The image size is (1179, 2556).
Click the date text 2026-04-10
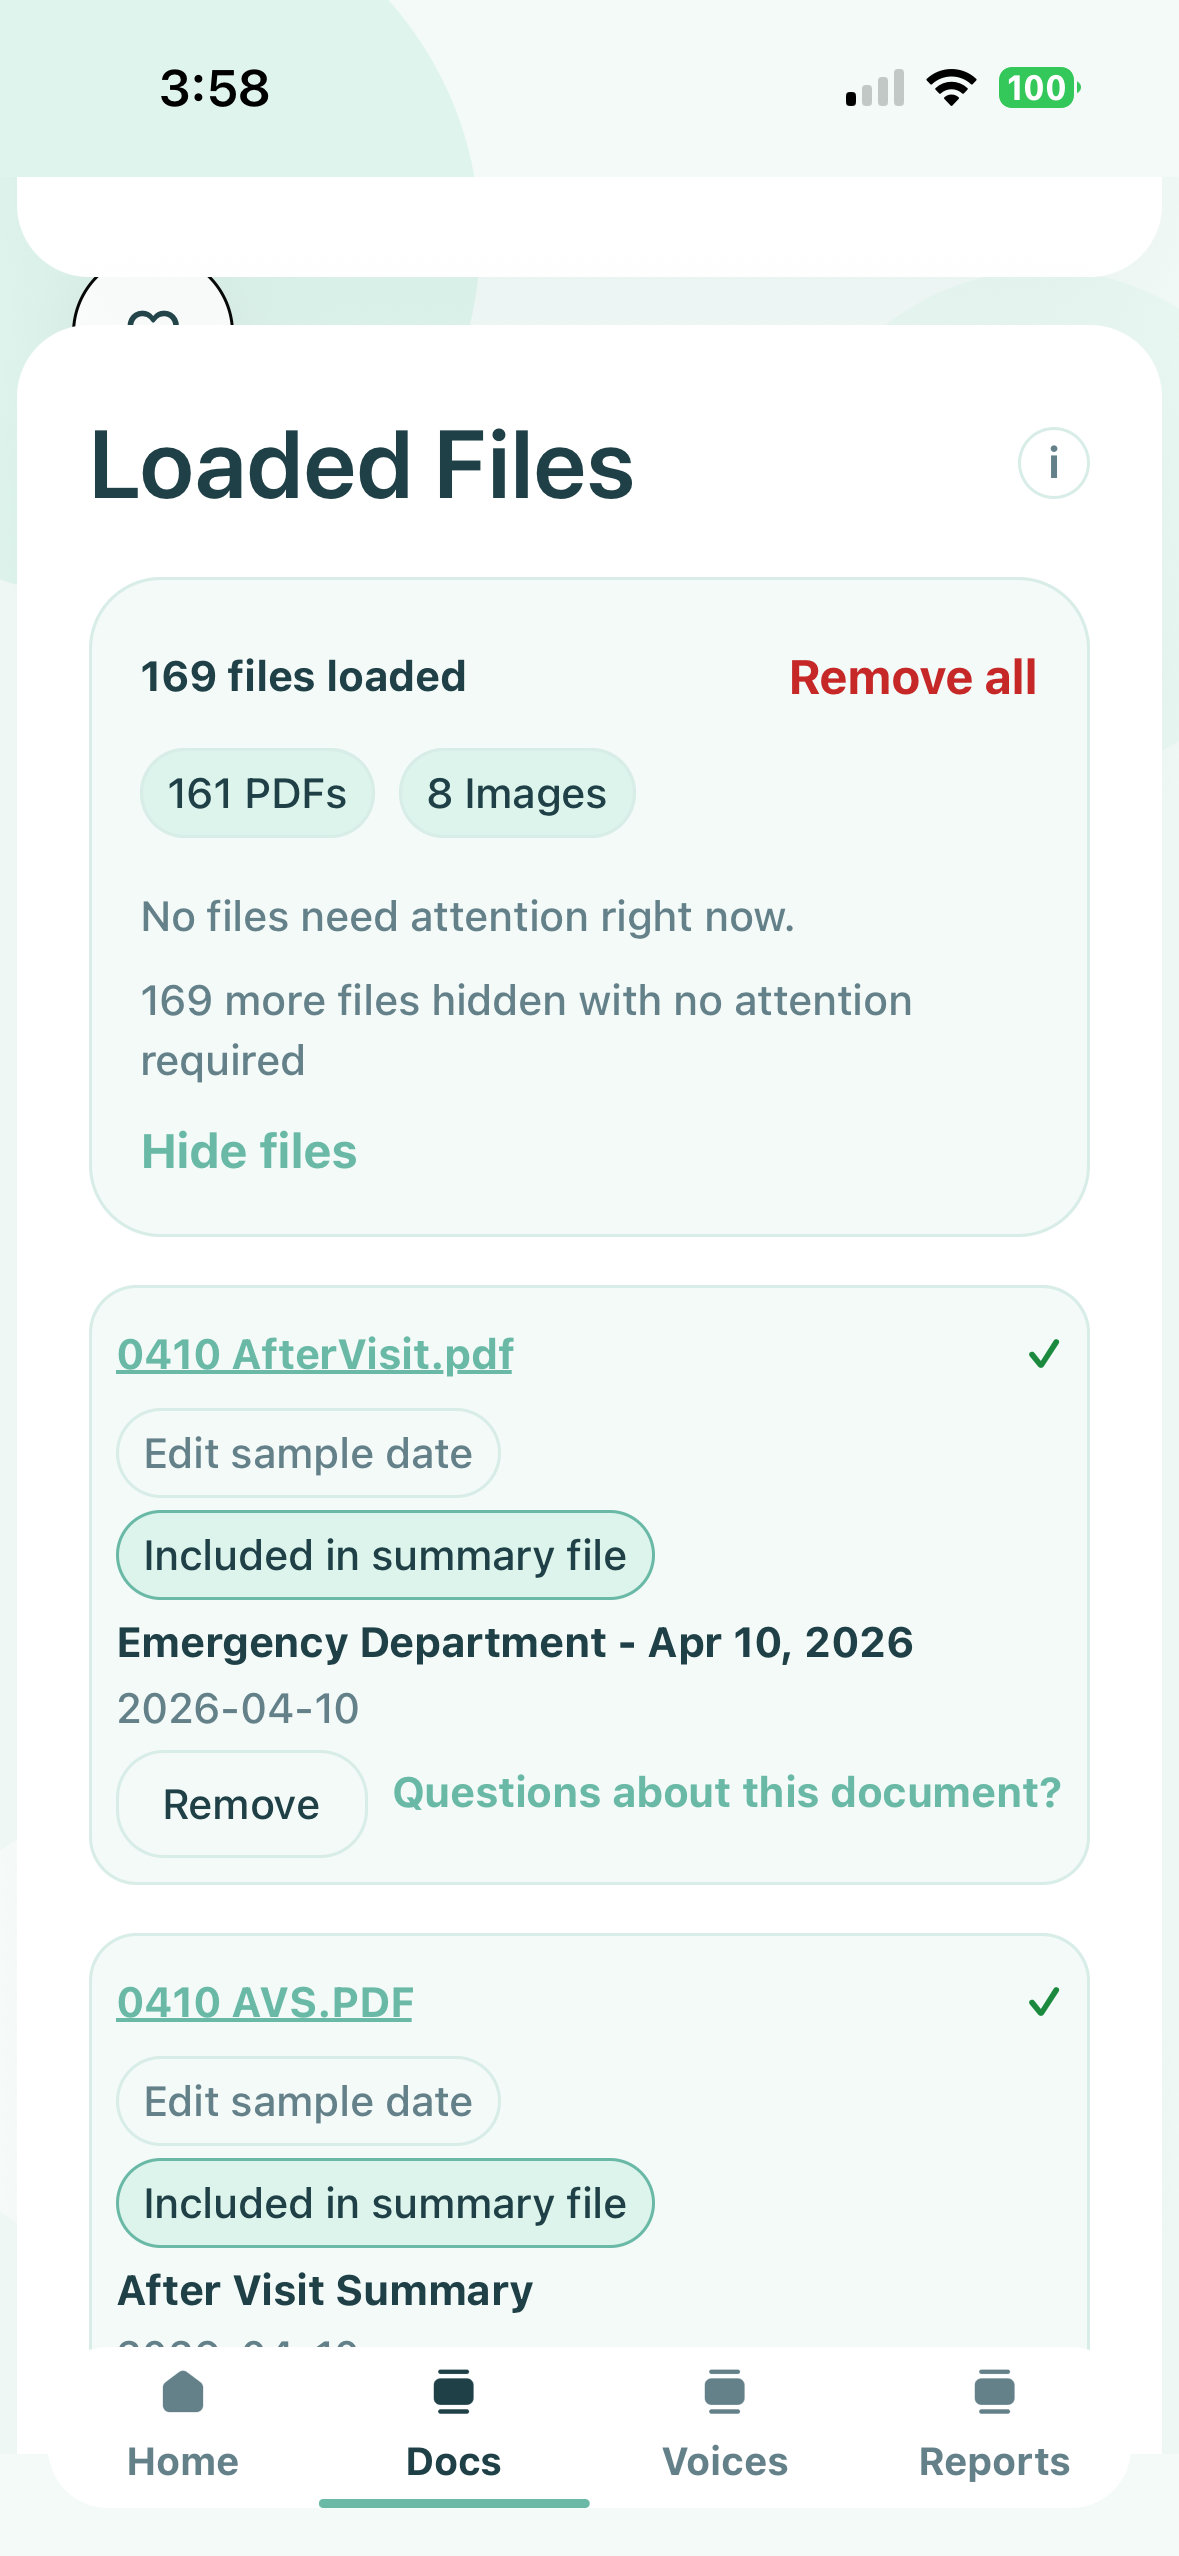point(238,1708)
